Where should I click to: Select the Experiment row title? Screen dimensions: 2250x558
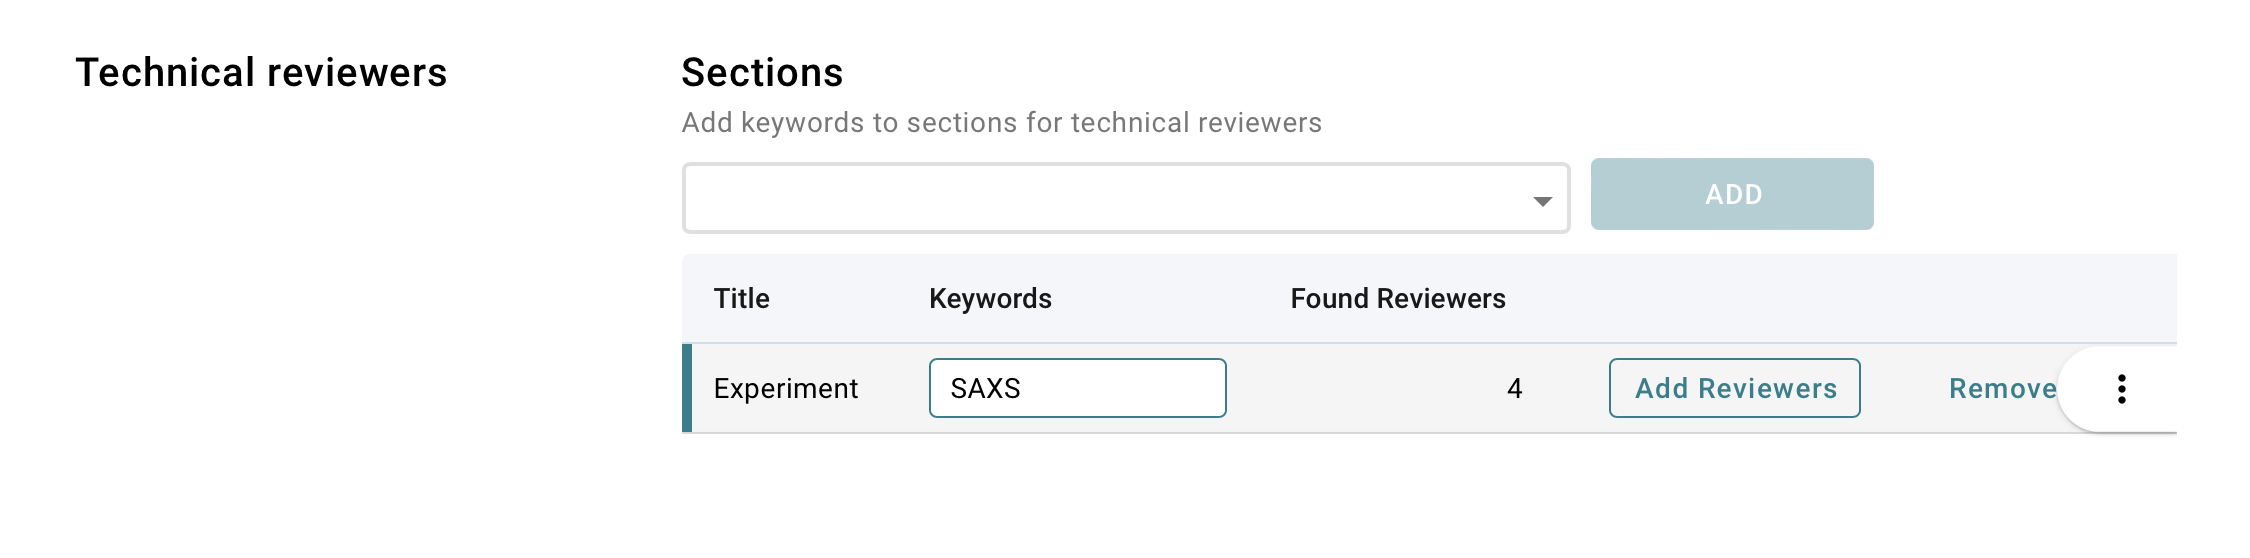[x=786, y=389]
